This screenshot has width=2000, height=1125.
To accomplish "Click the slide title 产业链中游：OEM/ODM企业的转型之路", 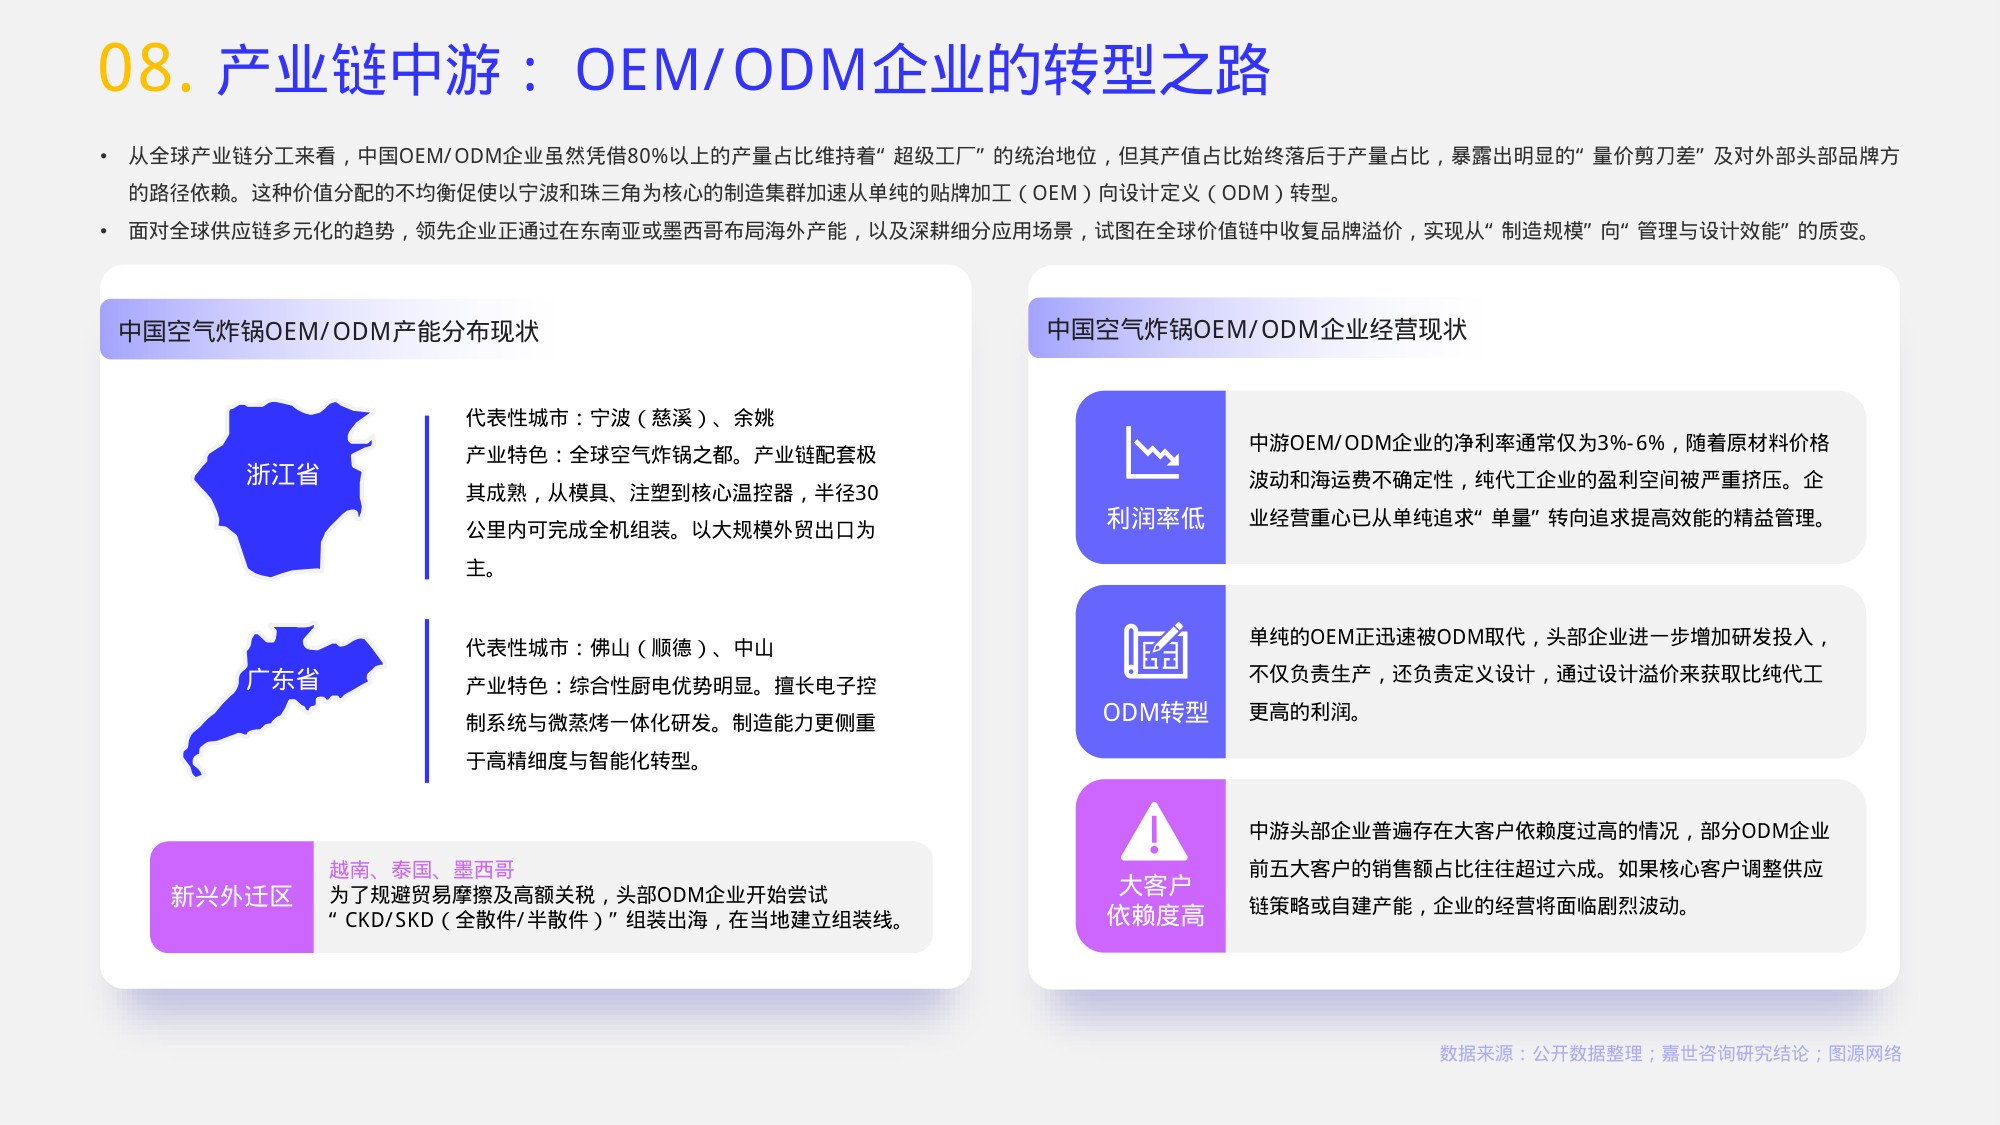I will (743, 70).
